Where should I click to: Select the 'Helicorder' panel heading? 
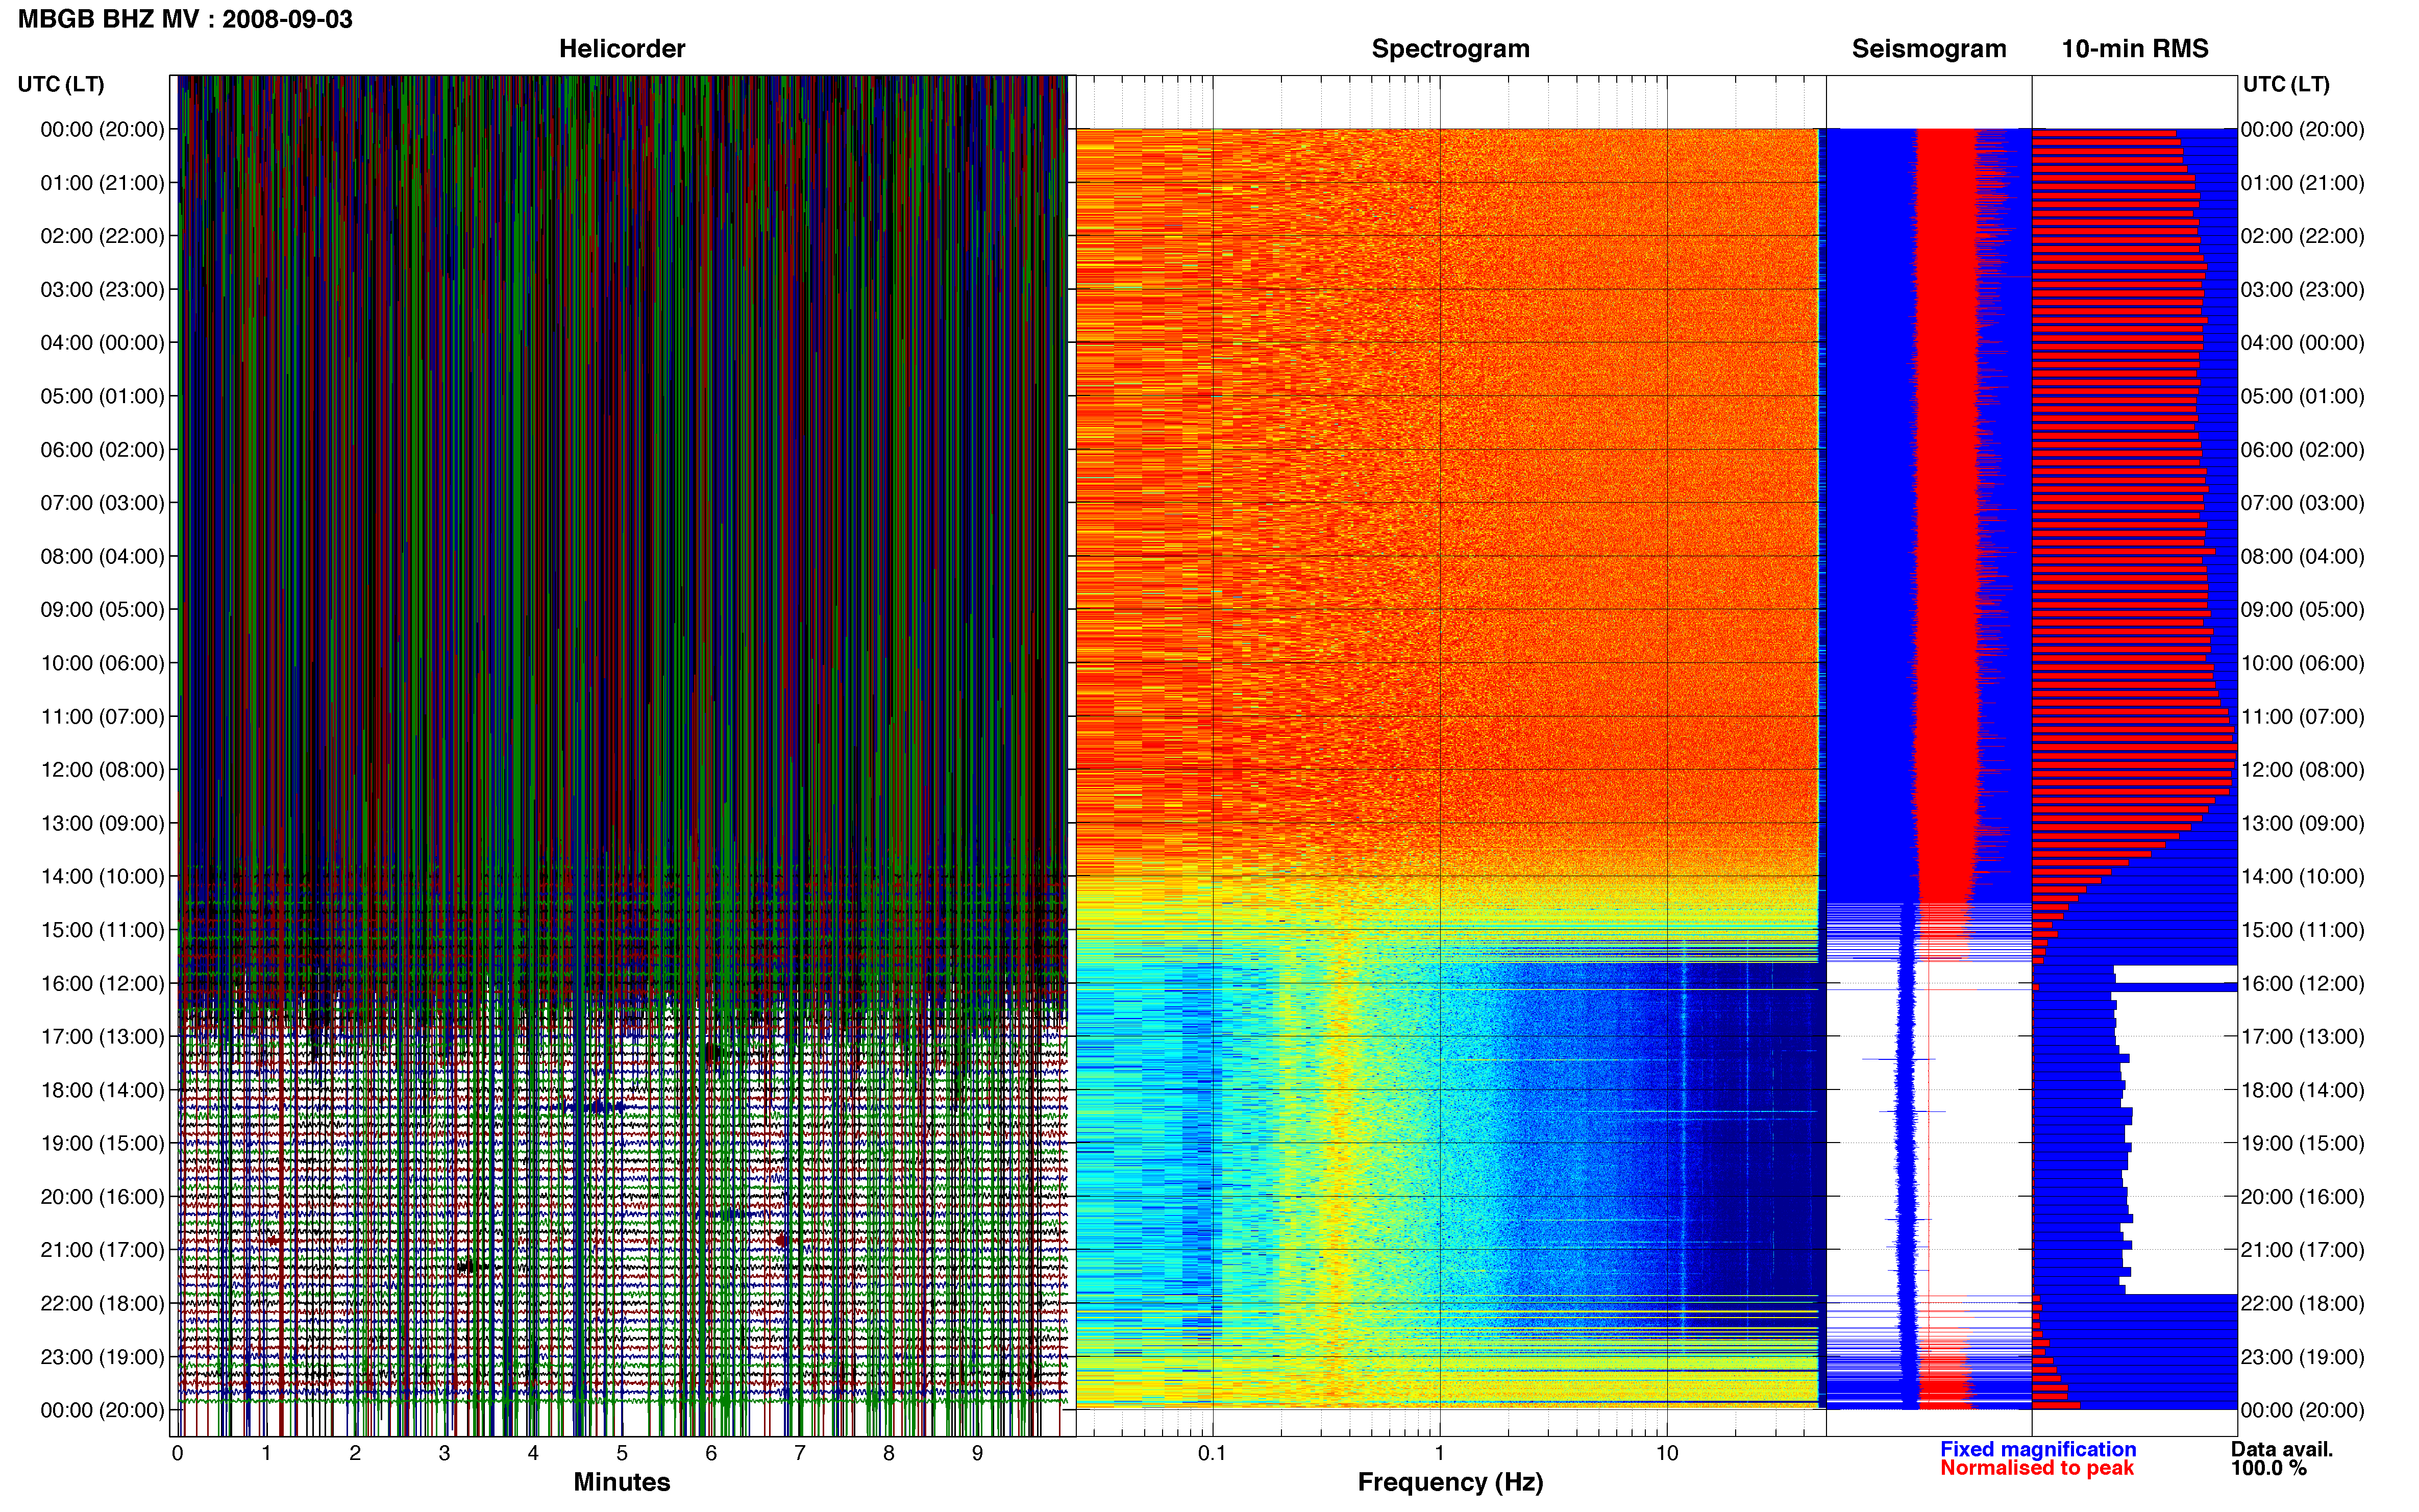tap(621, 49)
